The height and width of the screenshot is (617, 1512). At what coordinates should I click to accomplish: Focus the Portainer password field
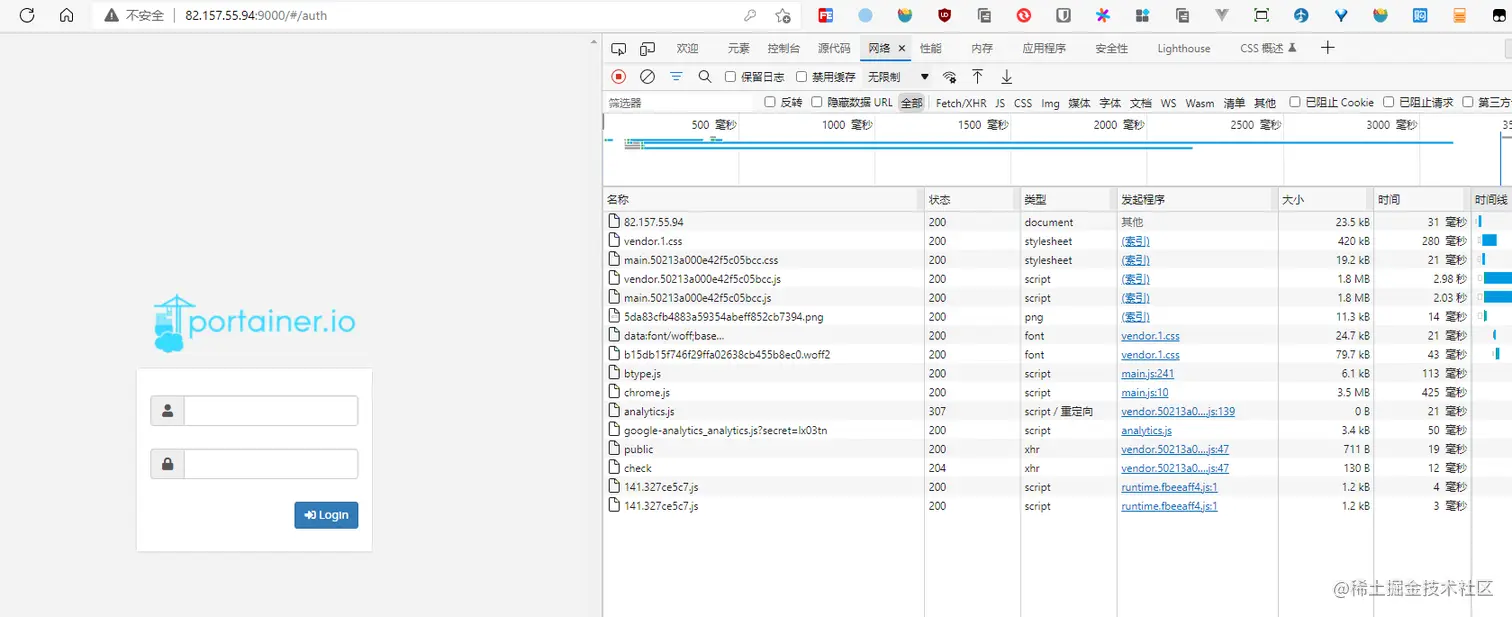pyautogui.click(x=270, y=464)
